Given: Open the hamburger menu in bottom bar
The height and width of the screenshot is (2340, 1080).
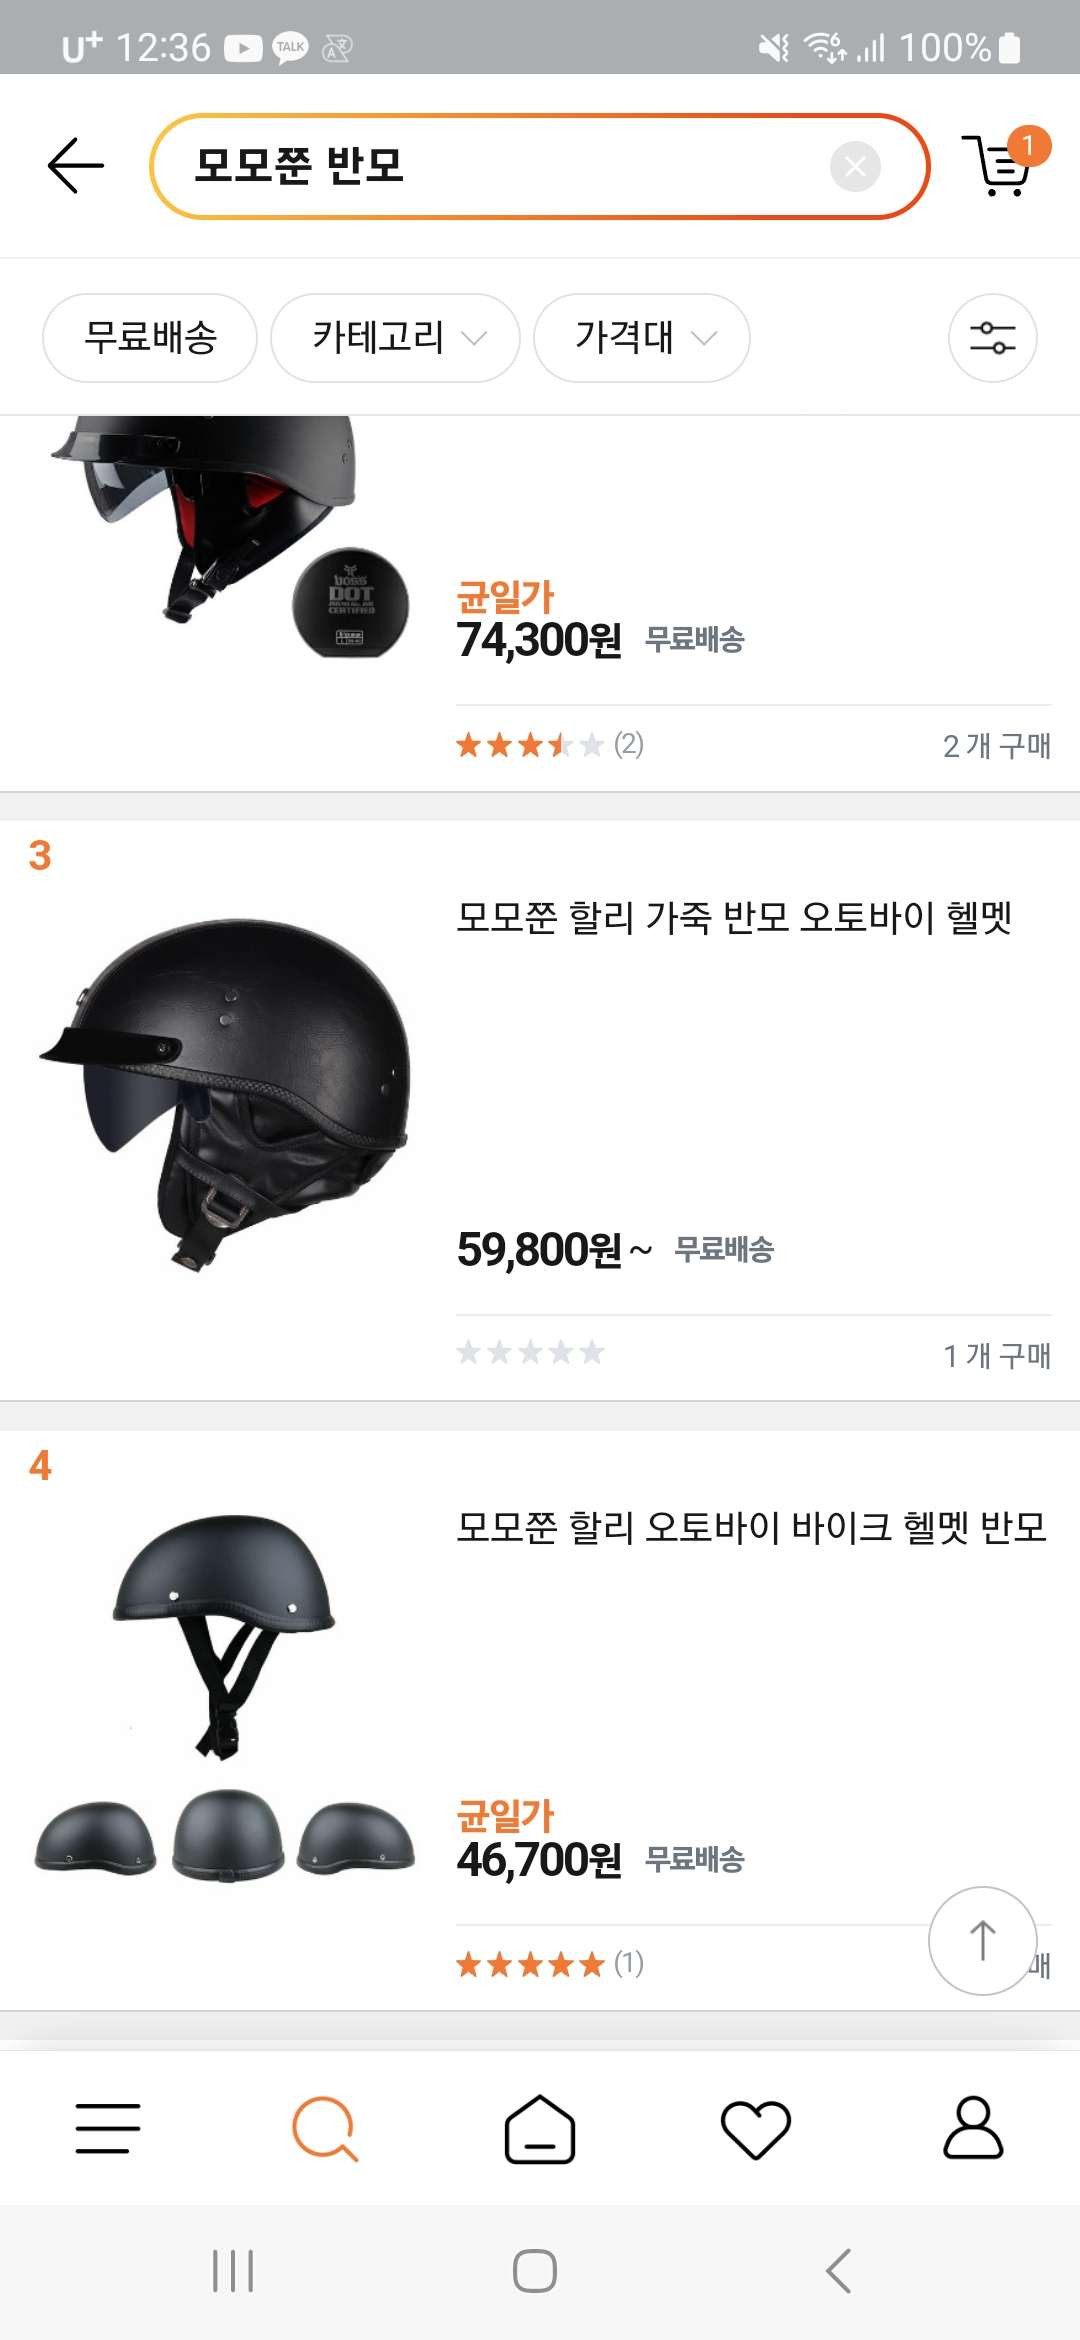Looking at the screenshot, I should (108, 2128).
